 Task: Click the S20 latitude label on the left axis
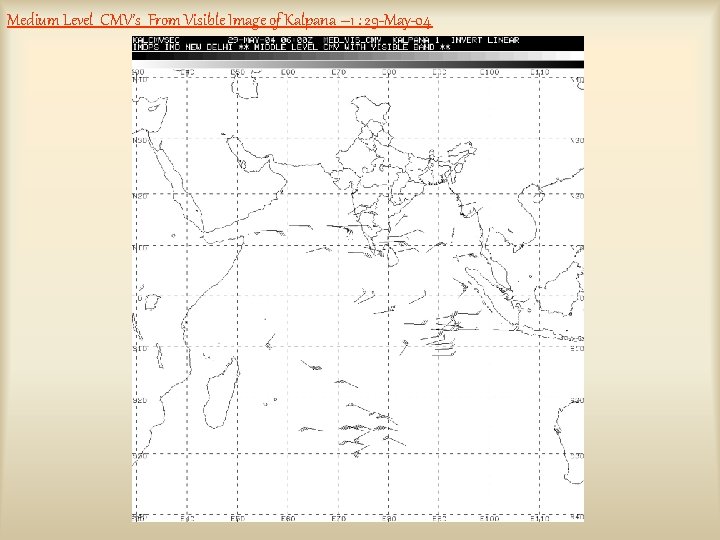tap(140, 400)
